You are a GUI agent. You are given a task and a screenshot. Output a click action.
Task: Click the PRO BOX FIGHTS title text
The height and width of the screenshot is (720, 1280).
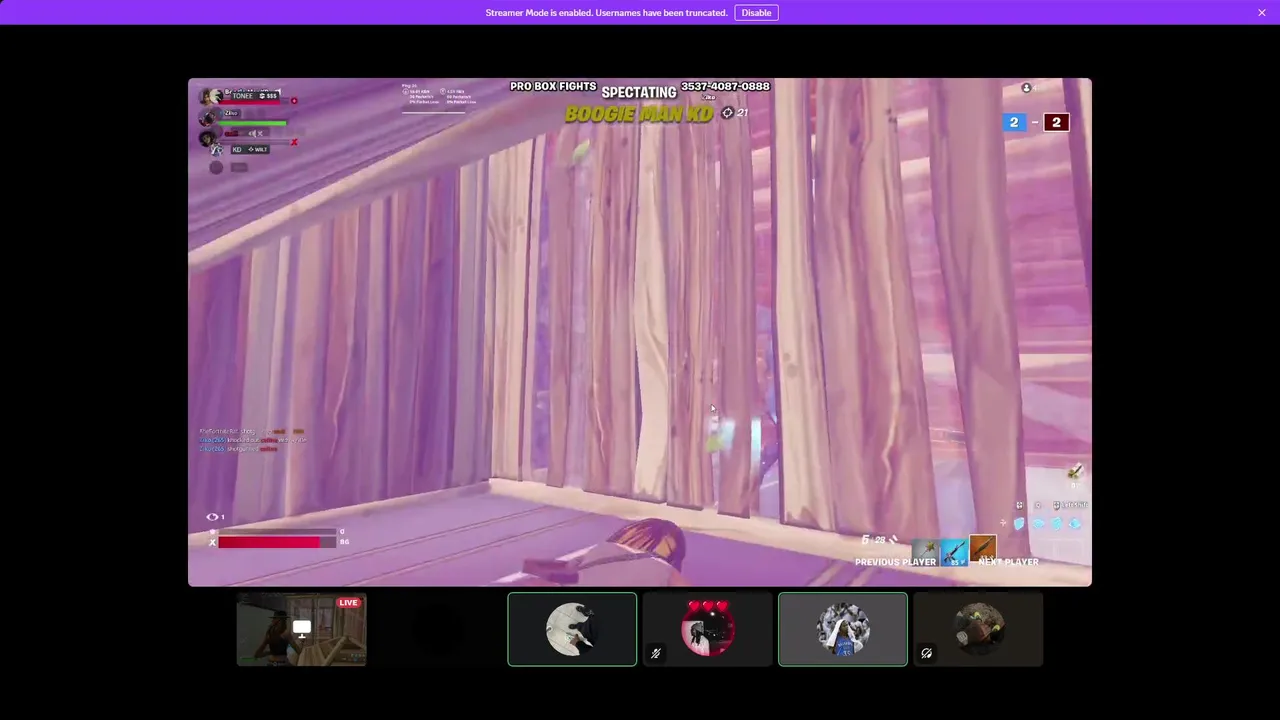click(x=553, y=87)
